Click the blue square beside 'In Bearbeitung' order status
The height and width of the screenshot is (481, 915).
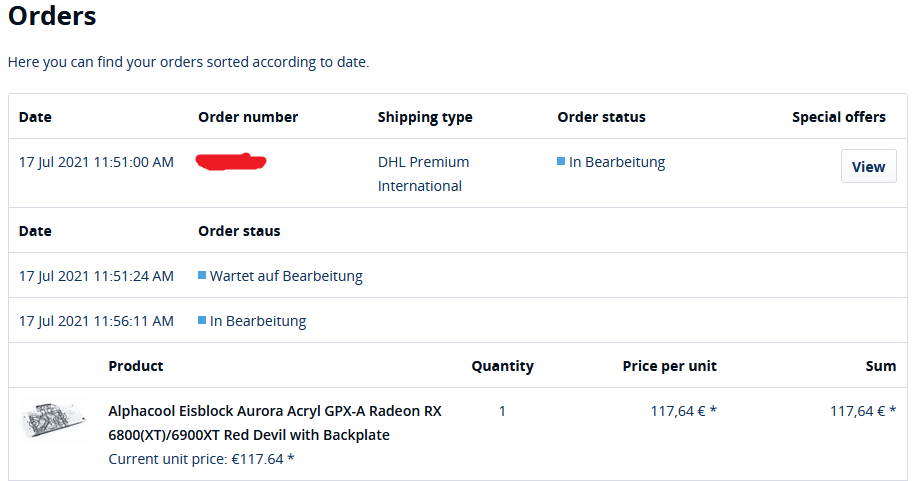pyautogui.click(x=561, y=161)
